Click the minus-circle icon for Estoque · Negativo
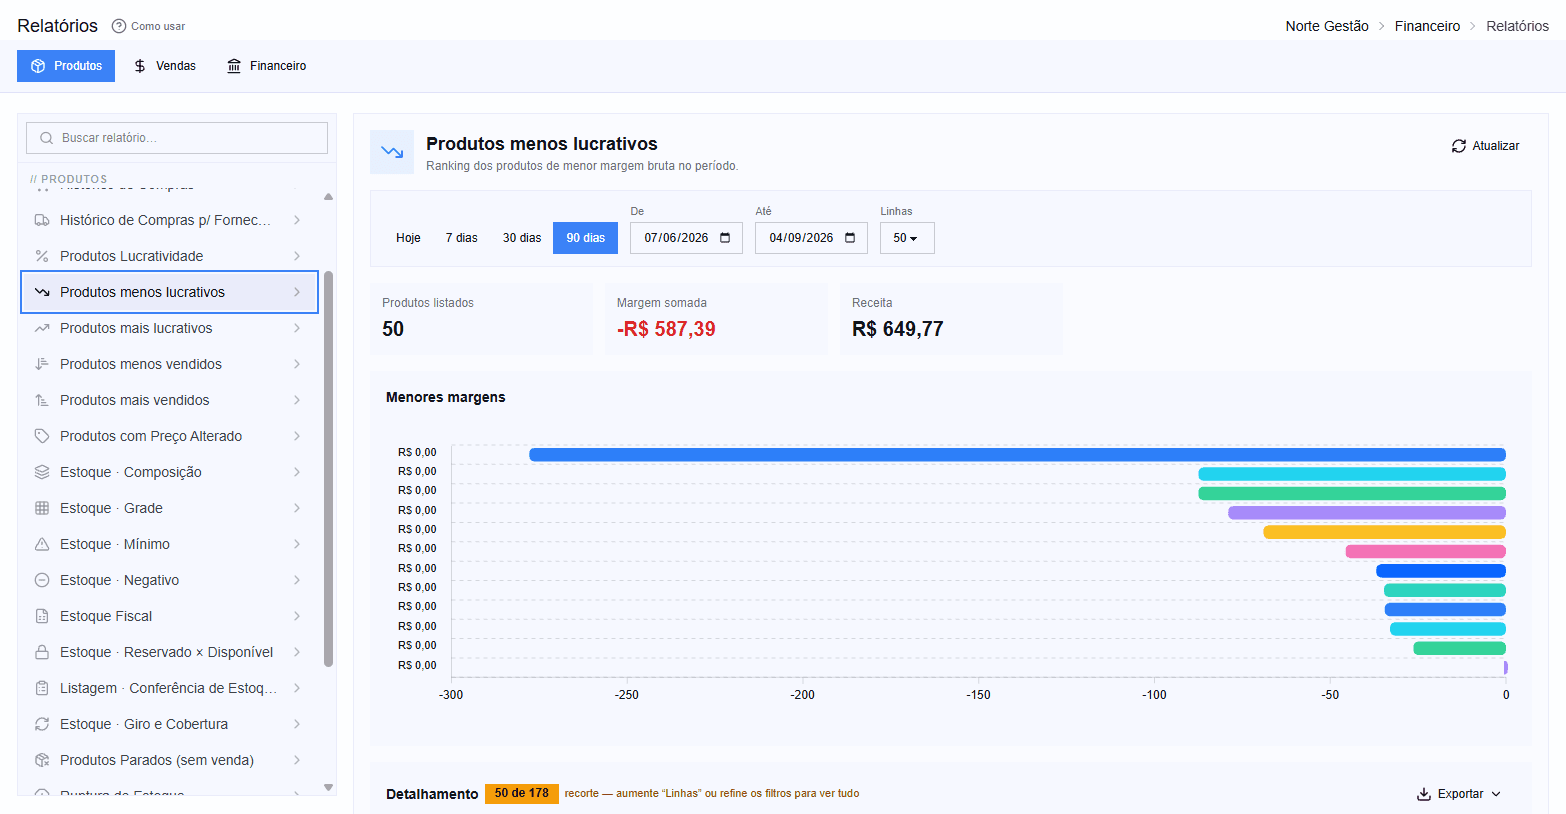Screen dimensions: 1566x814 [x=42, y=580]
